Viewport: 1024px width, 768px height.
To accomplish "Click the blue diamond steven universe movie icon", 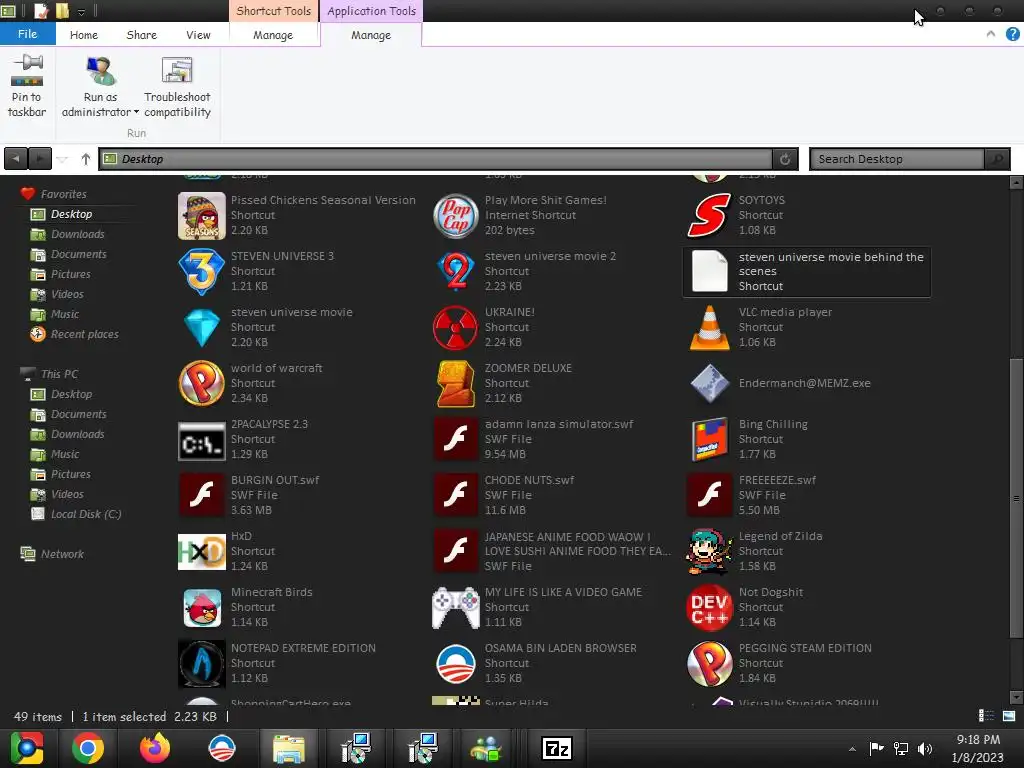I will (202, 327).
